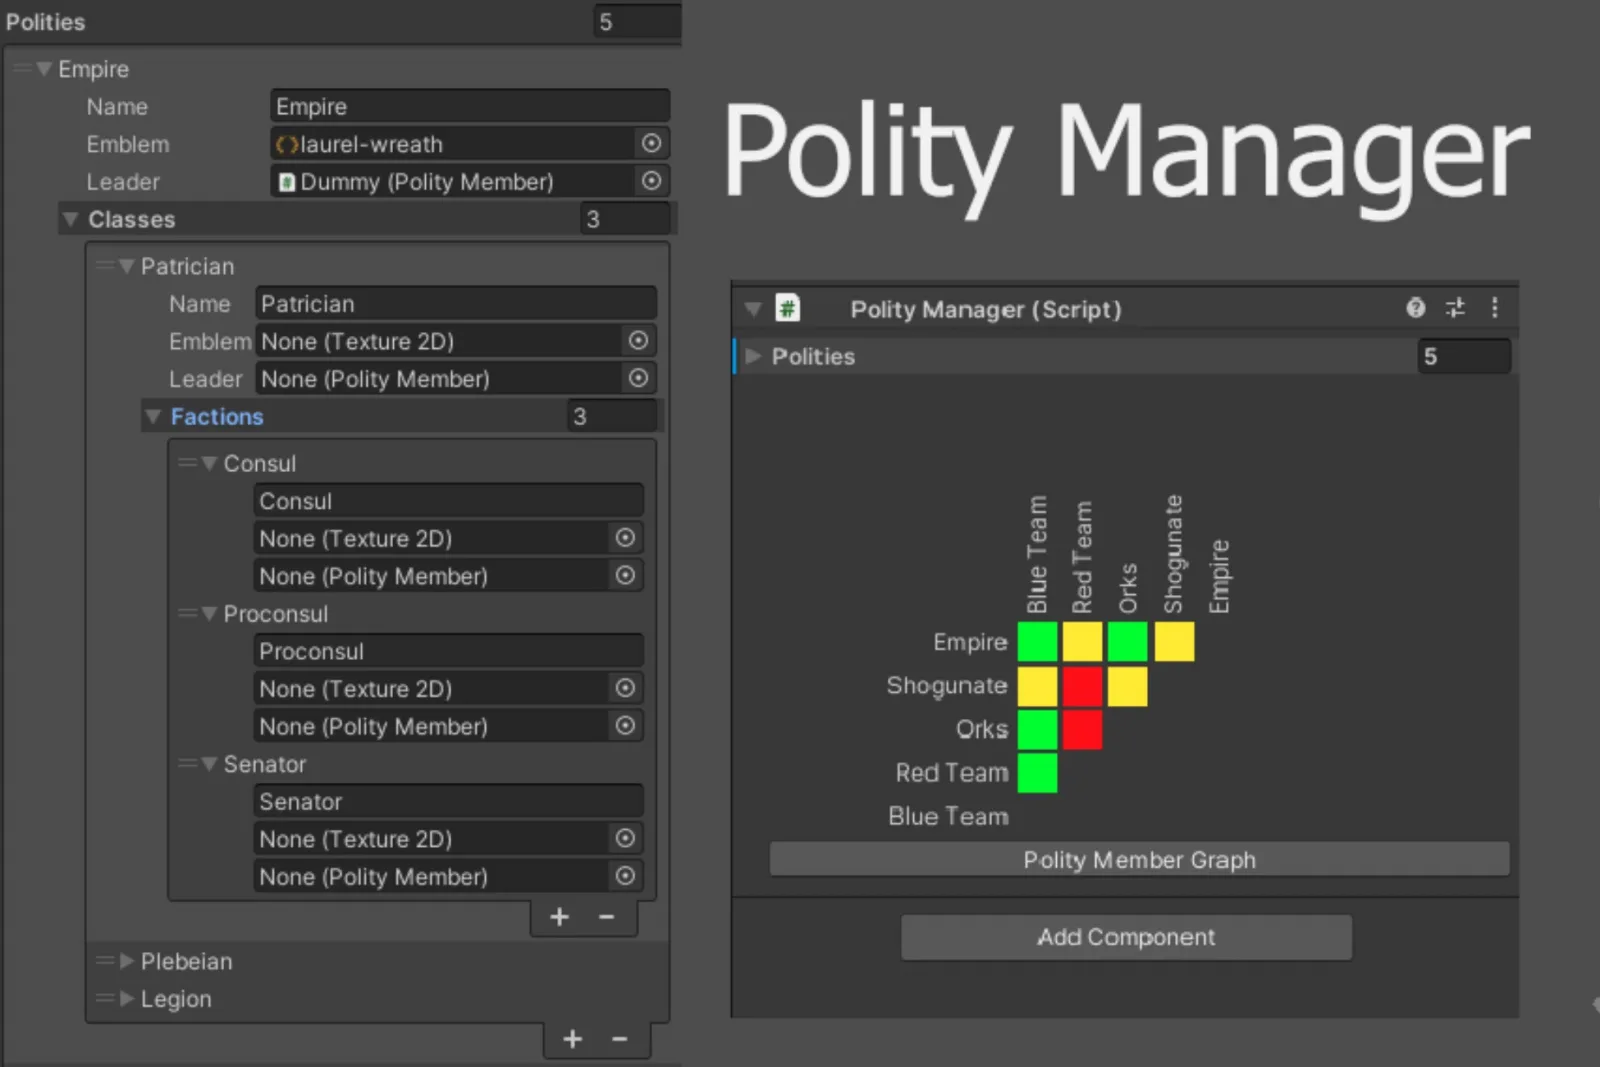Open object picker for Patrician Emblem field

tap(638, 341)
